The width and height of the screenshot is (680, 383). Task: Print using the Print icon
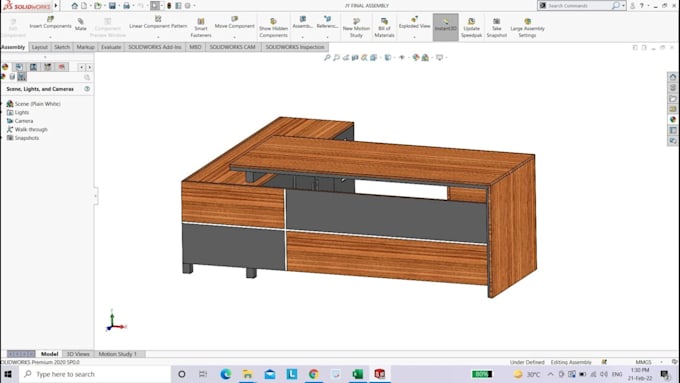click(127, 6)
